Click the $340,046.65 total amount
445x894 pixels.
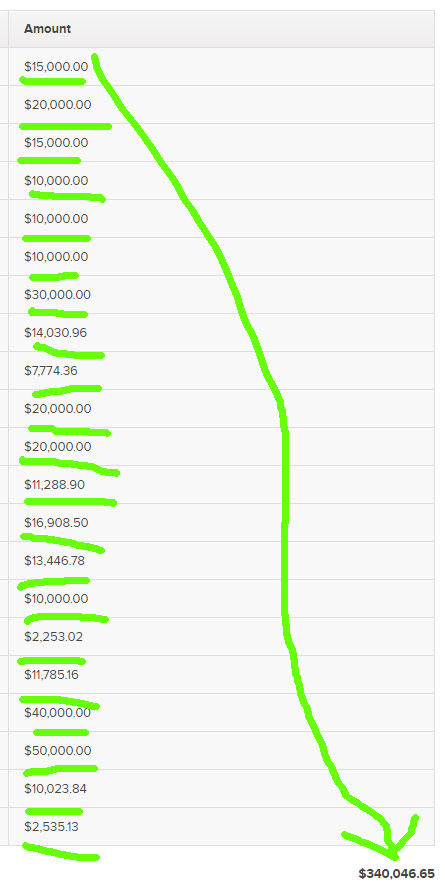coord(397,873)
